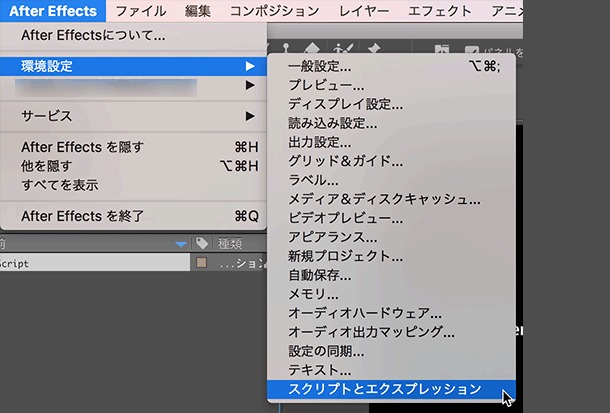
Task: Open ビデオプレビュー... preferences
Action: 391,218
